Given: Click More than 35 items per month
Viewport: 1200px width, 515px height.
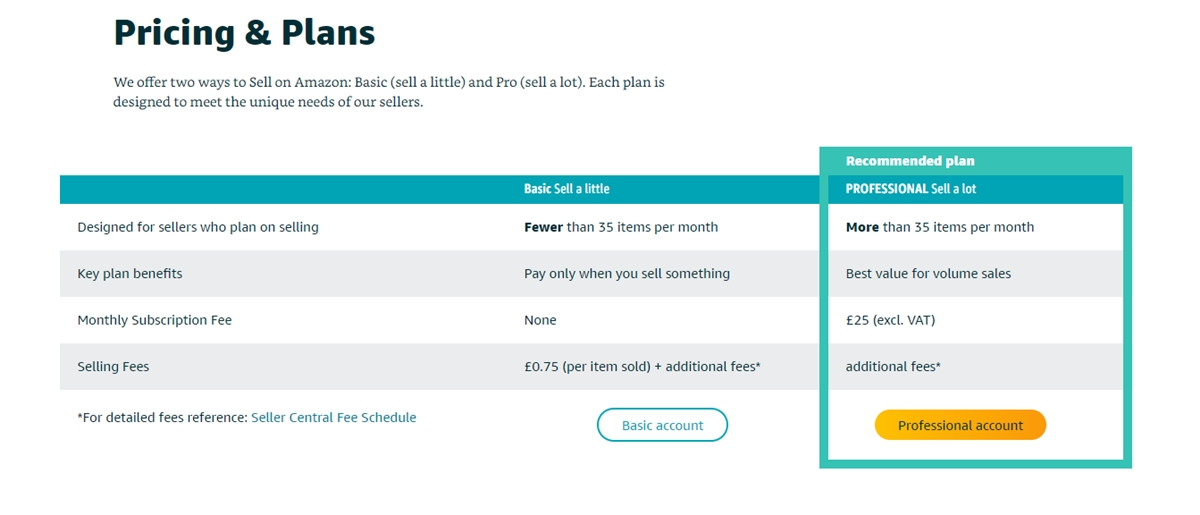Looking at the screenshot, I should coord(940,227).
